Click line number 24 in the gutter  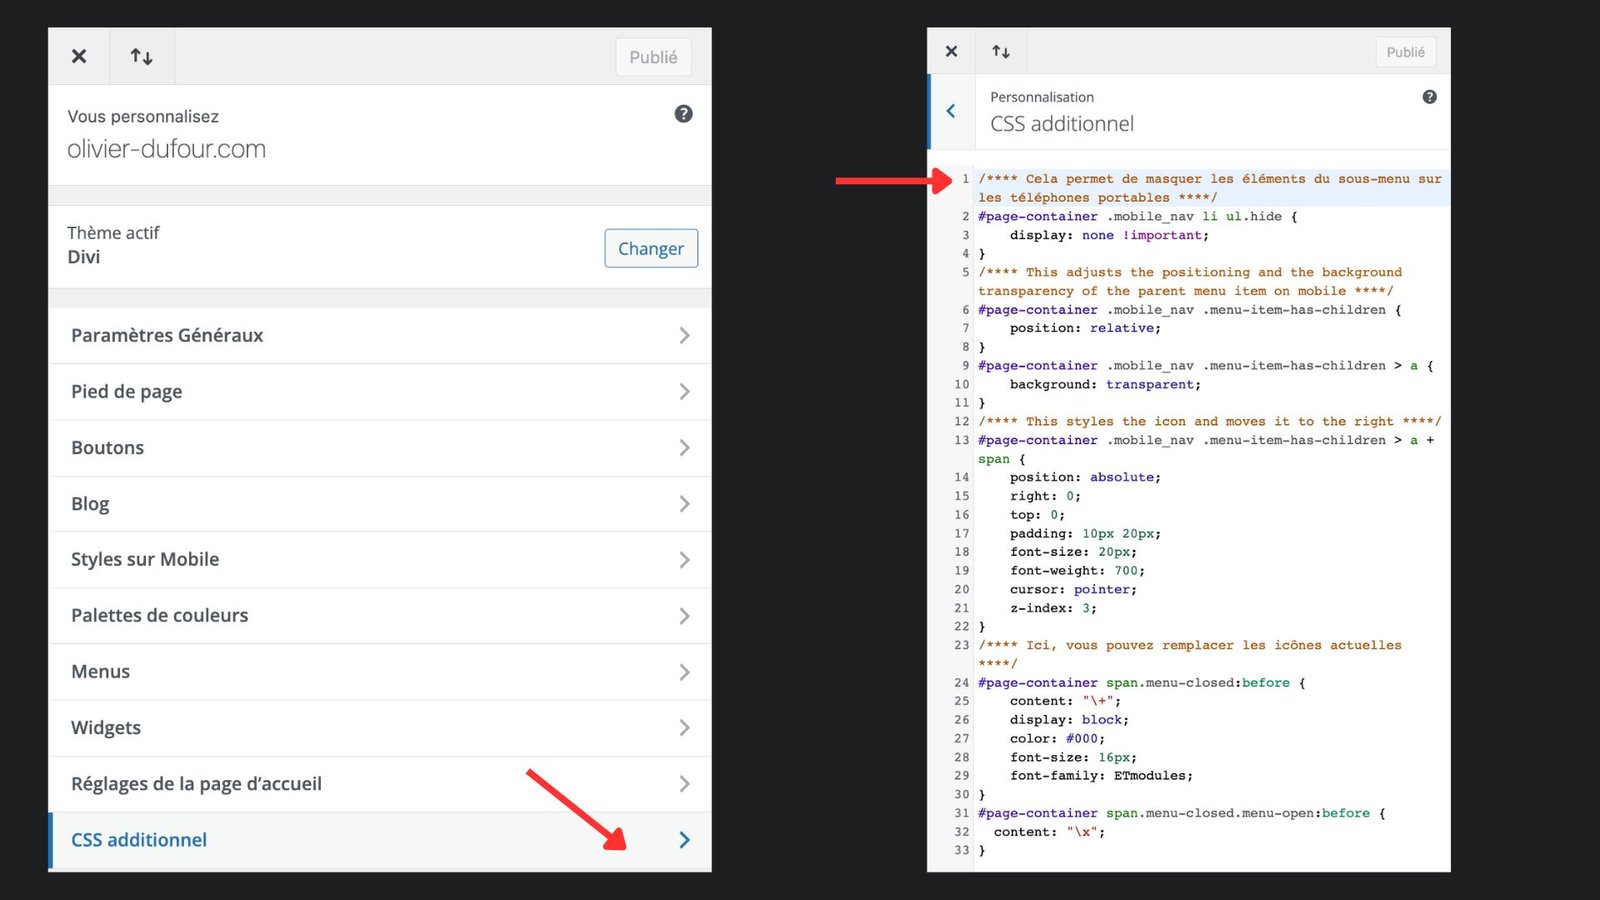[962, 683]
